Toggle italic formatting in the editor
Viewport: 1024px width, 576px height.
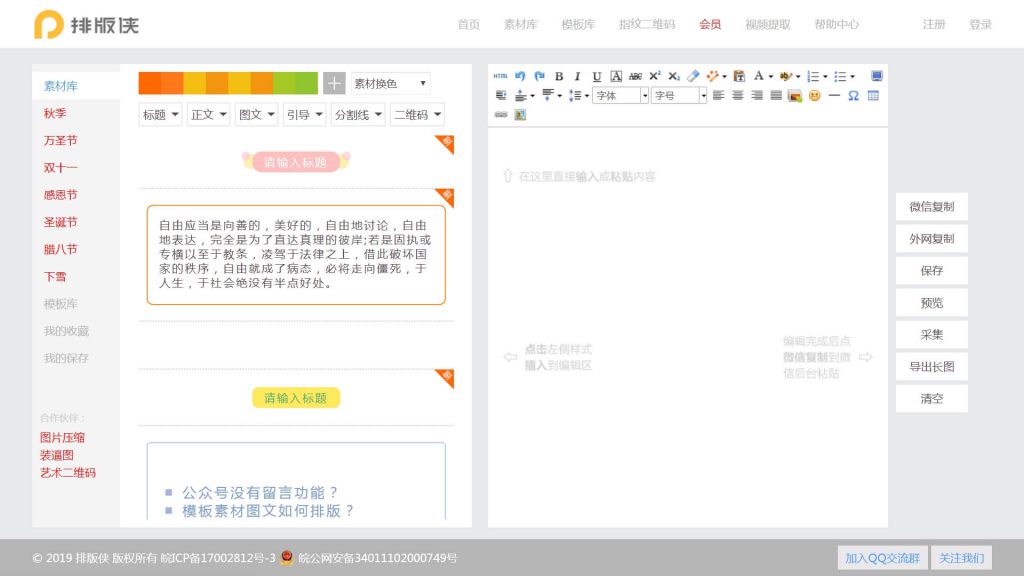click(577, 74)
